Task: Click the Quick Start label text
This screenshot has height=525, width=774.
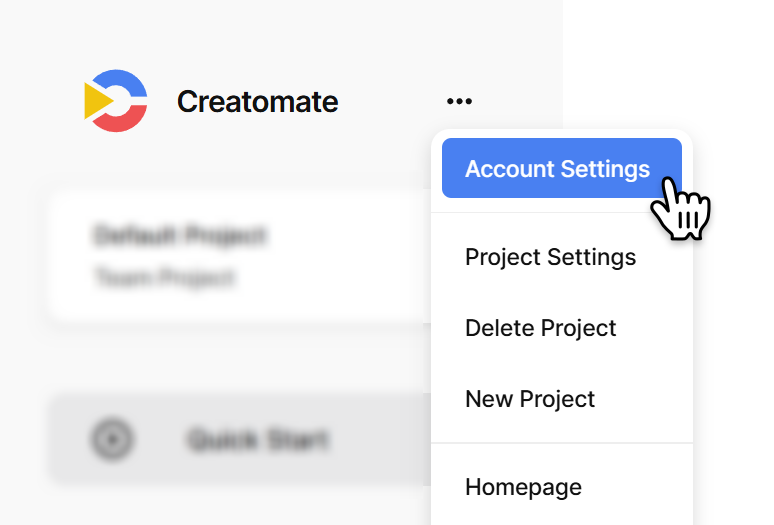Action: tap(257, 439)
